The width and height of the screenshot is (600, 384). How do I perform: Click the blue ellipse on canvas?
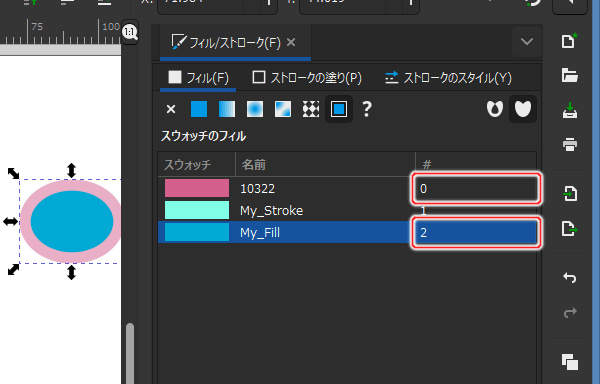pos(72,221)
